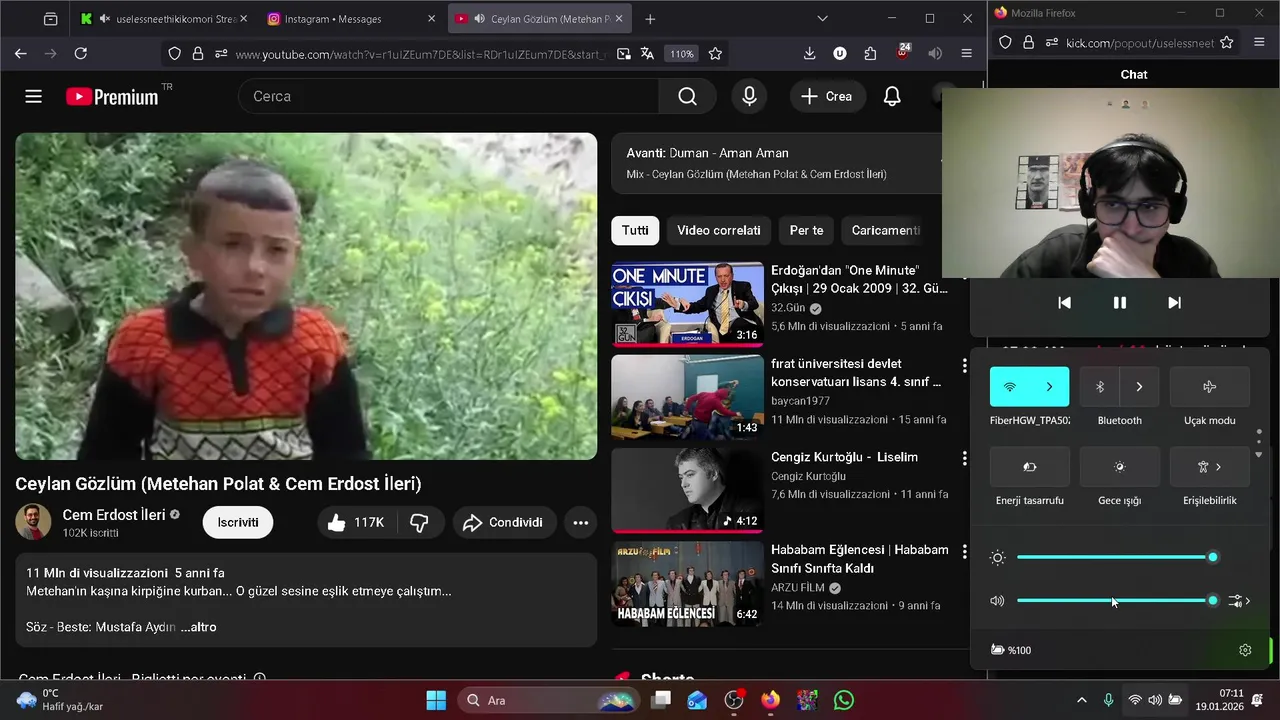1280x720 pixels.
Task: Select the Per te filter chip
Action: coord(806,230)
